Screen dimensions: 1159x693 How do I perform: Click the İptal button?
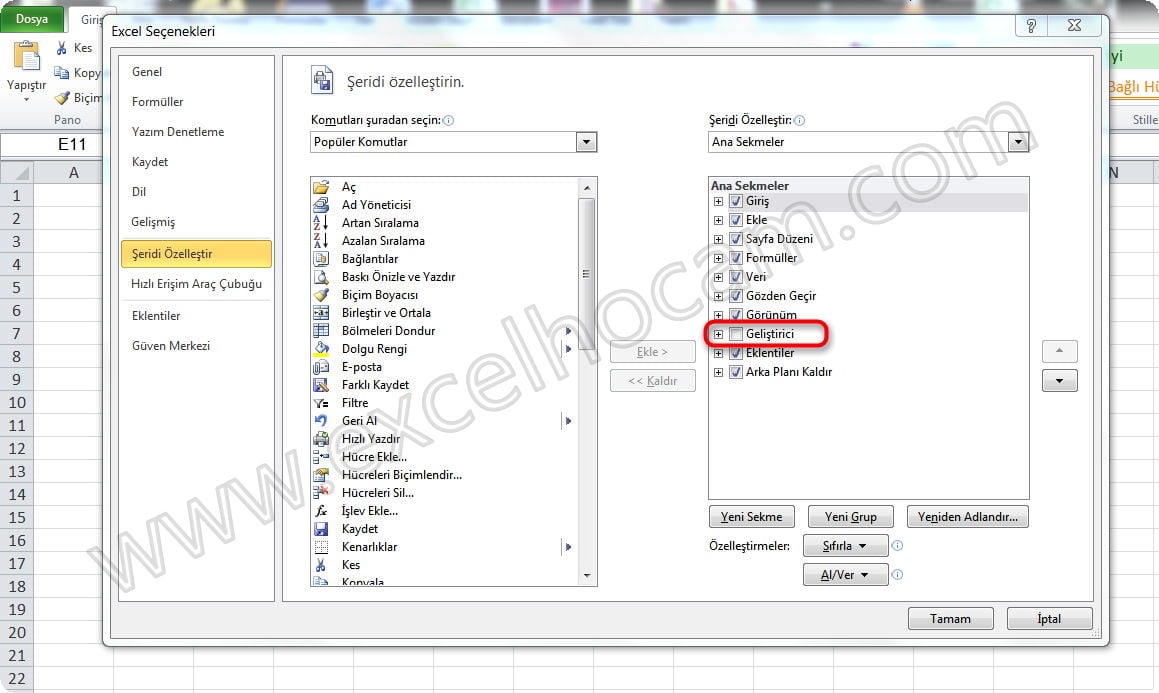pos(1050,618)
